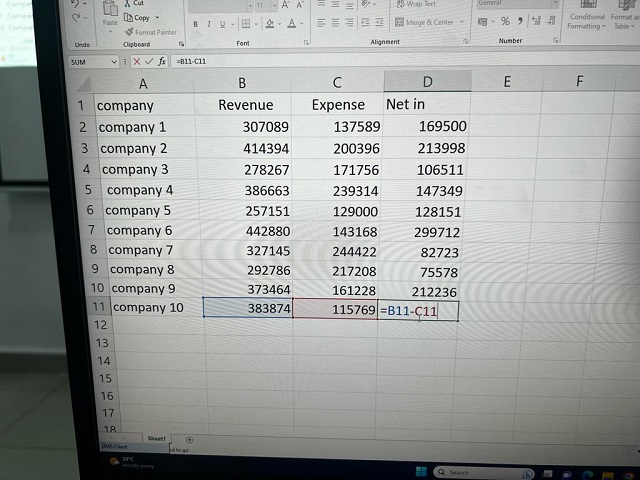Apply Percent Style format
The image size is (640, 480).
505,21
